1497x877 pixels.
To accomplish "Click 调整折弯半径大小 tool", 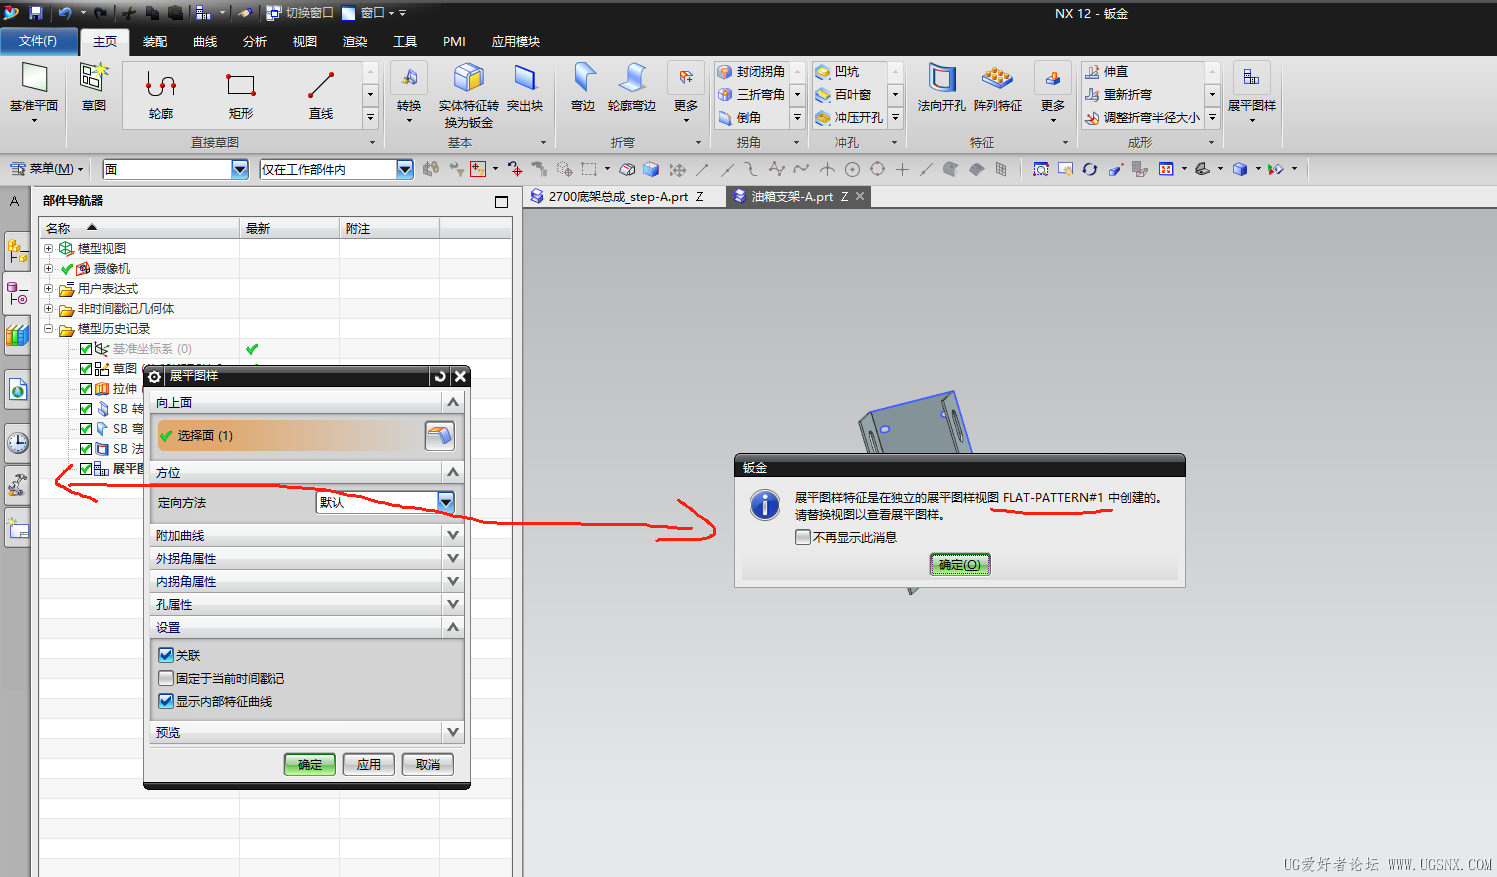I will (1143, 117).
